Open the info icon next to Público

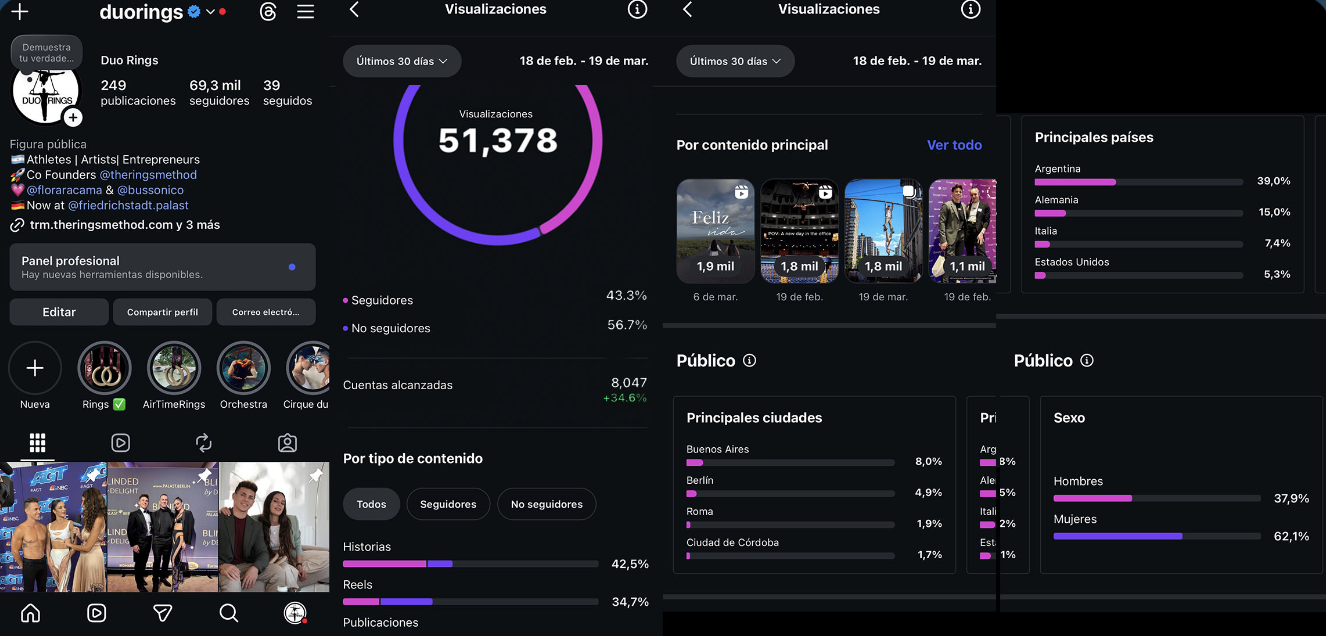[x=750, y=360]
